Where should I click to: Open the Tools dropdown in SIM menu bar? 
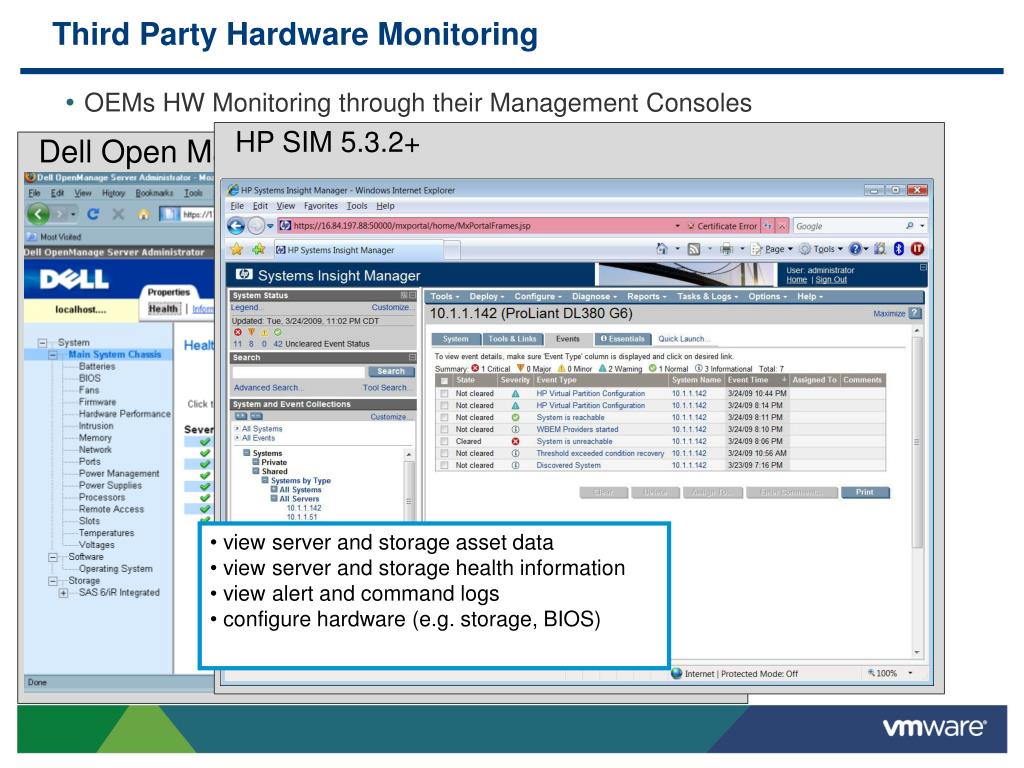[445, 296]
